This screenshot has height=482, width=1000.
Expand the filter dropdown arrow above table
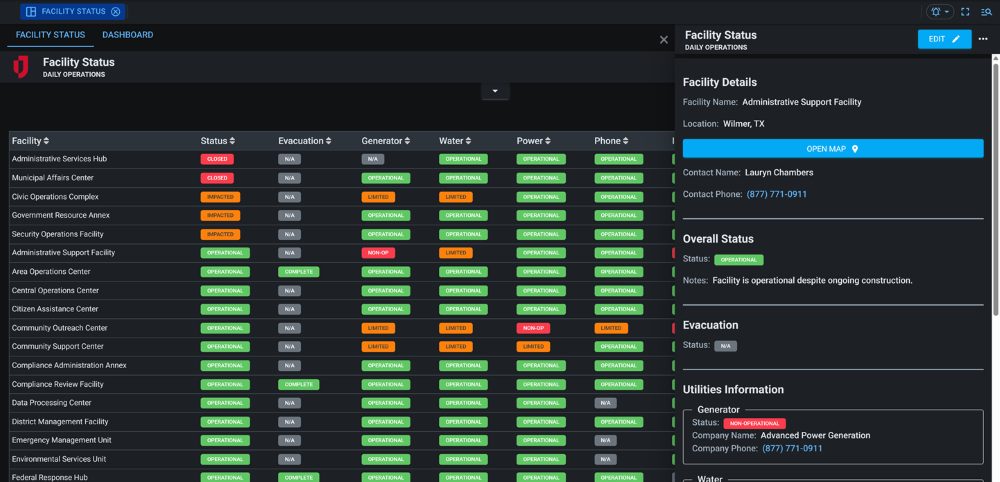tap(495, 91)
